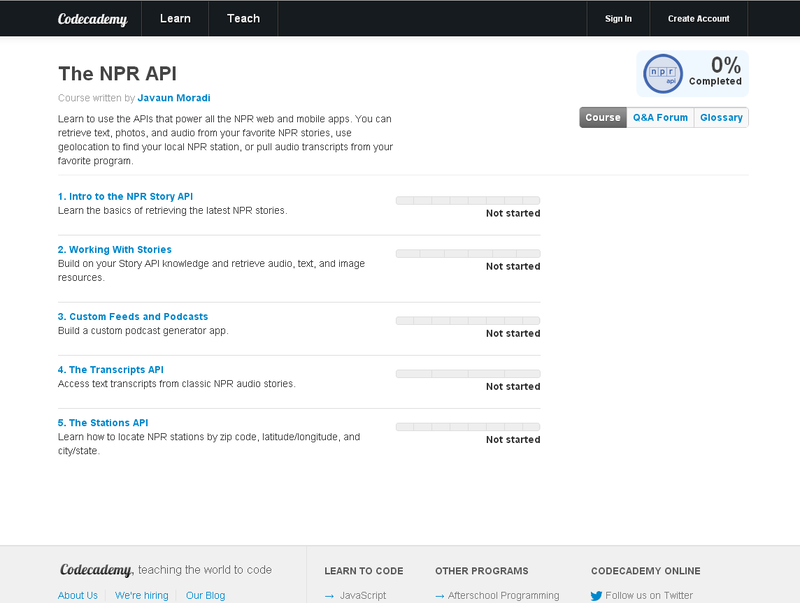Click the Codecademy logo in header

tap(92, 19)
